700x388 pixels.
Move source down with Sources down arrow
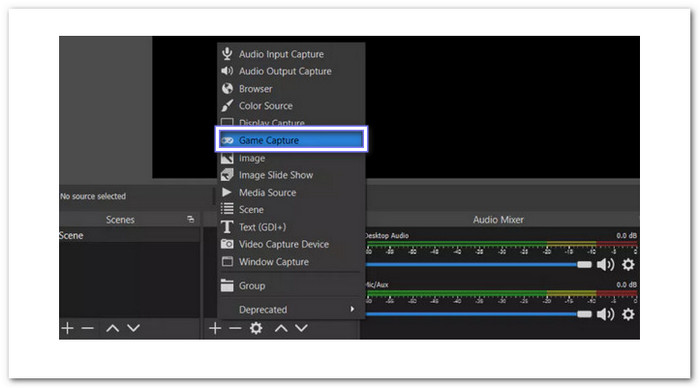click(x=301, y=328)
